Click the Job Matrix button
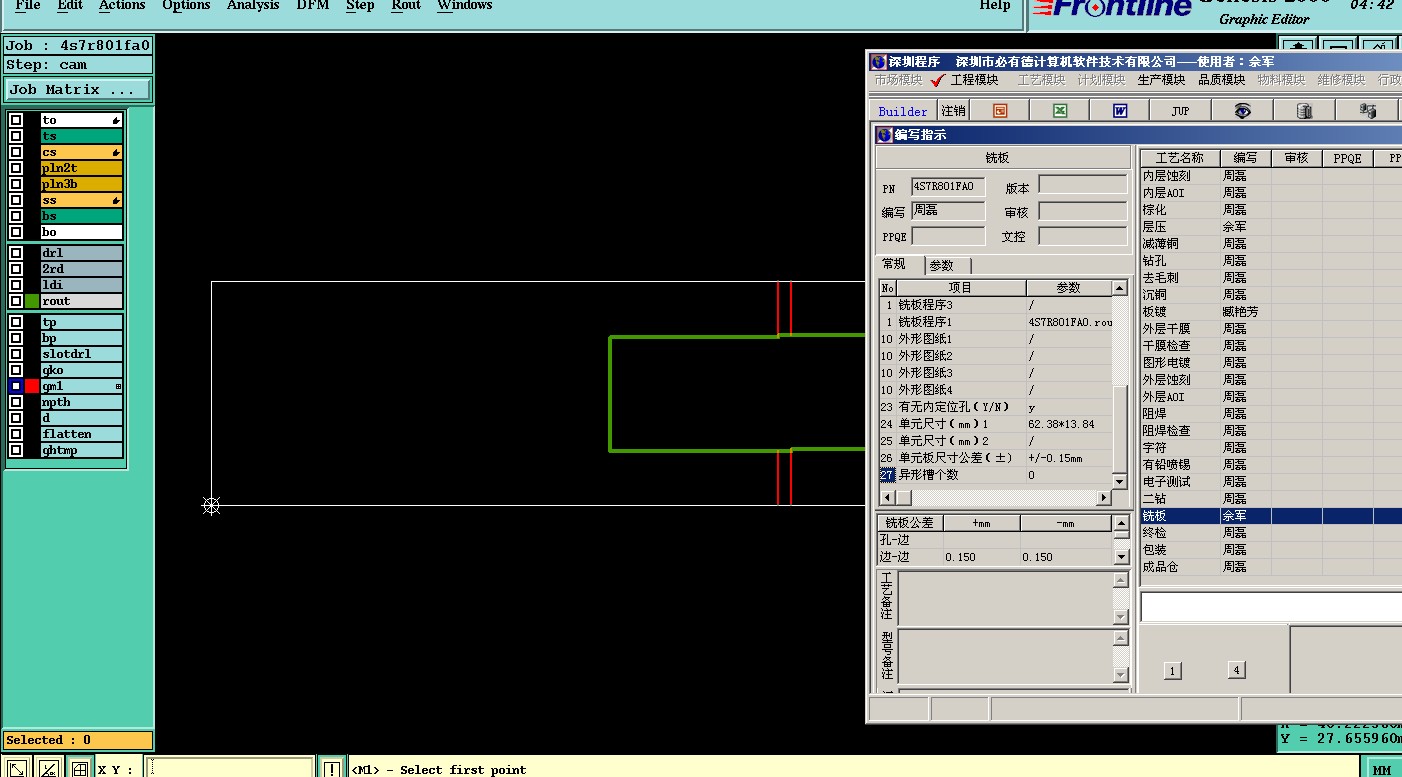This screenshot has width=1402, height=777. (x=78, y=89)
